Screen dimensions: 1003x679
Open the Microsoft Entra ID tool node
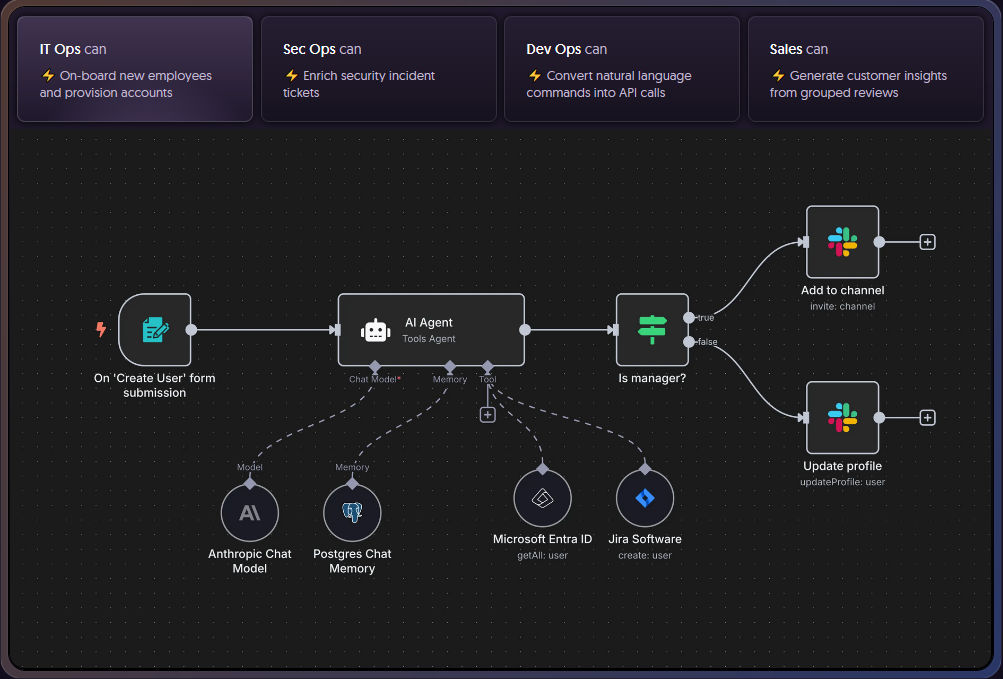[x=542, y=498]
